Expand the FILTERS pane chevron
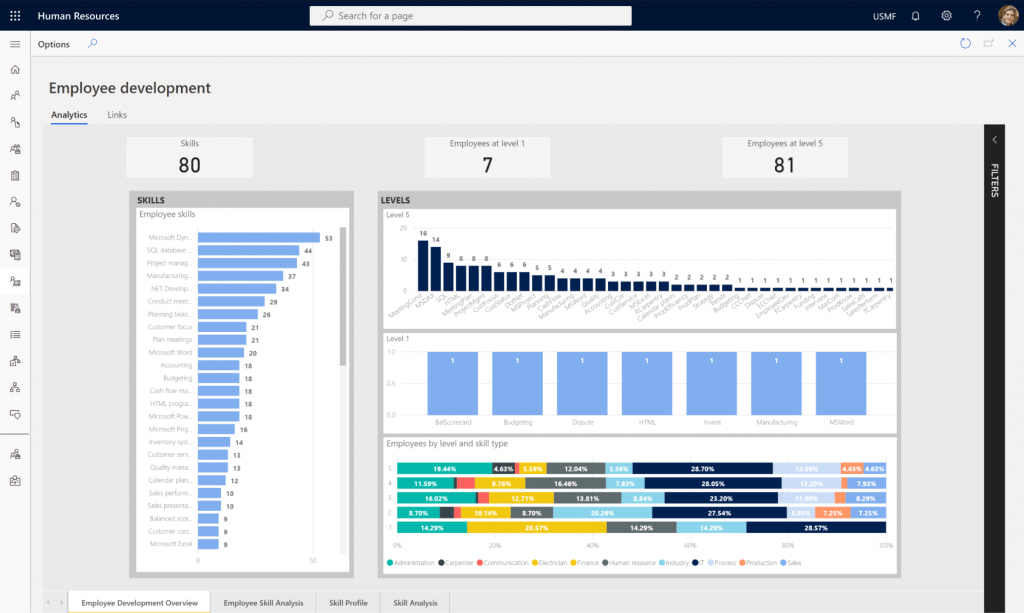1024x613 pixels. [x=994, y=140]
